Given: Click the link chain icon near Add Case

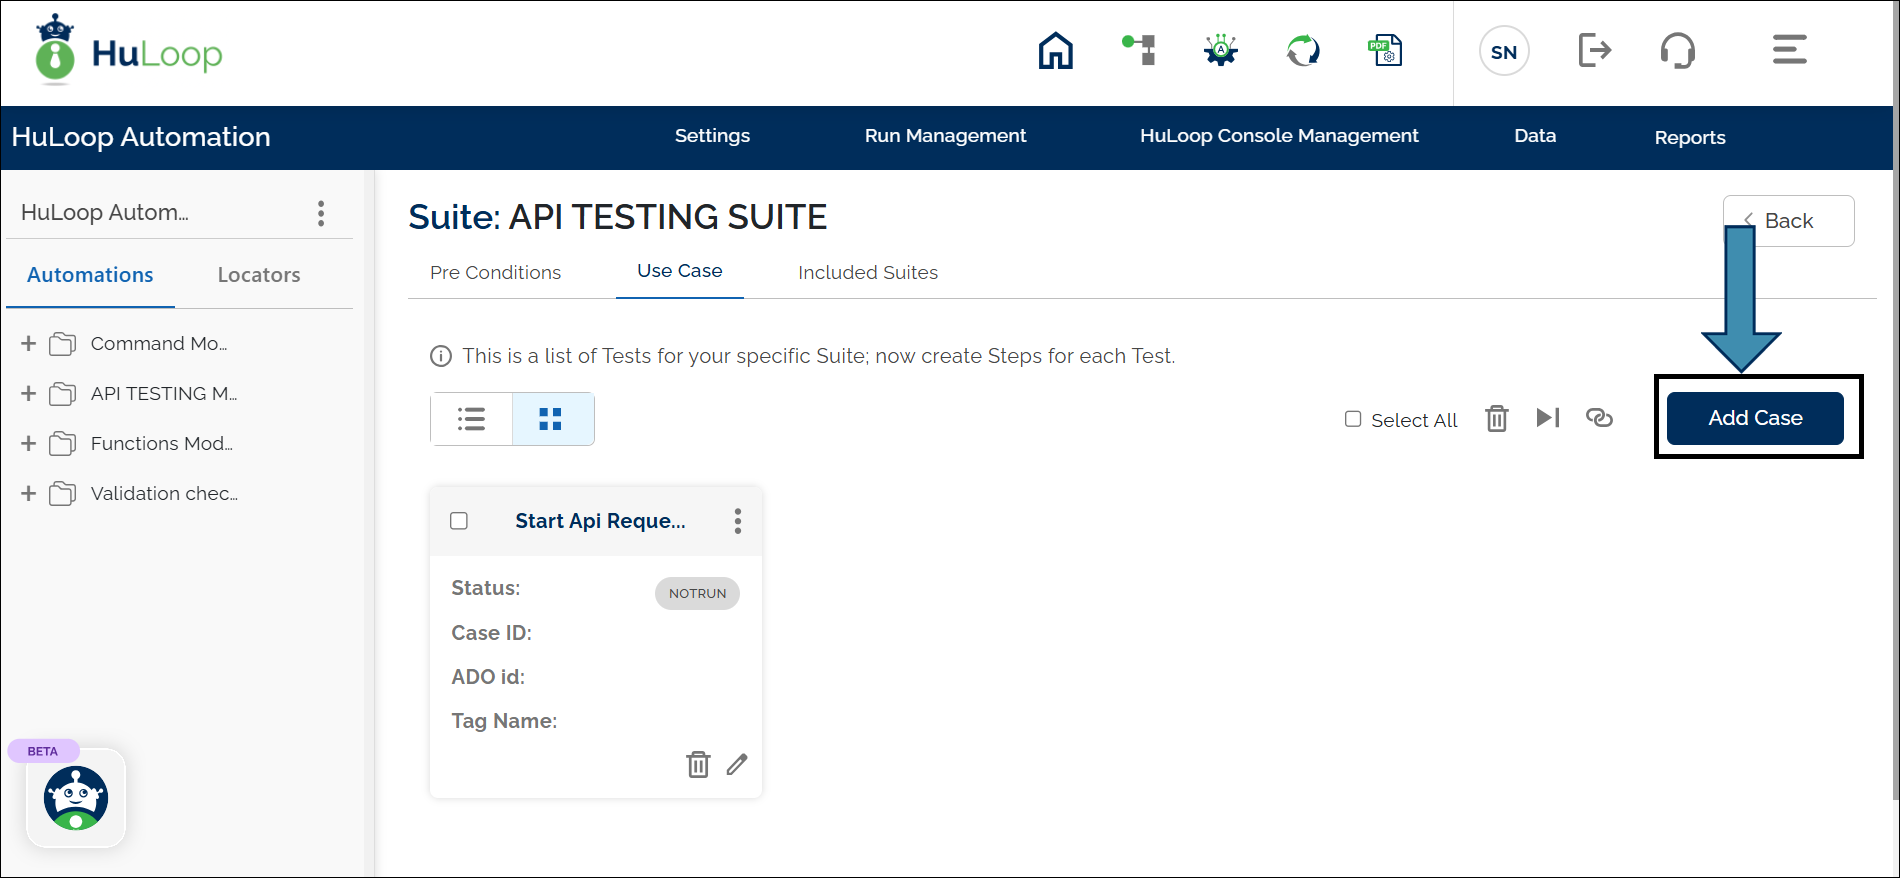Looking at the screenshot, I should click(x=1599, y=418).
